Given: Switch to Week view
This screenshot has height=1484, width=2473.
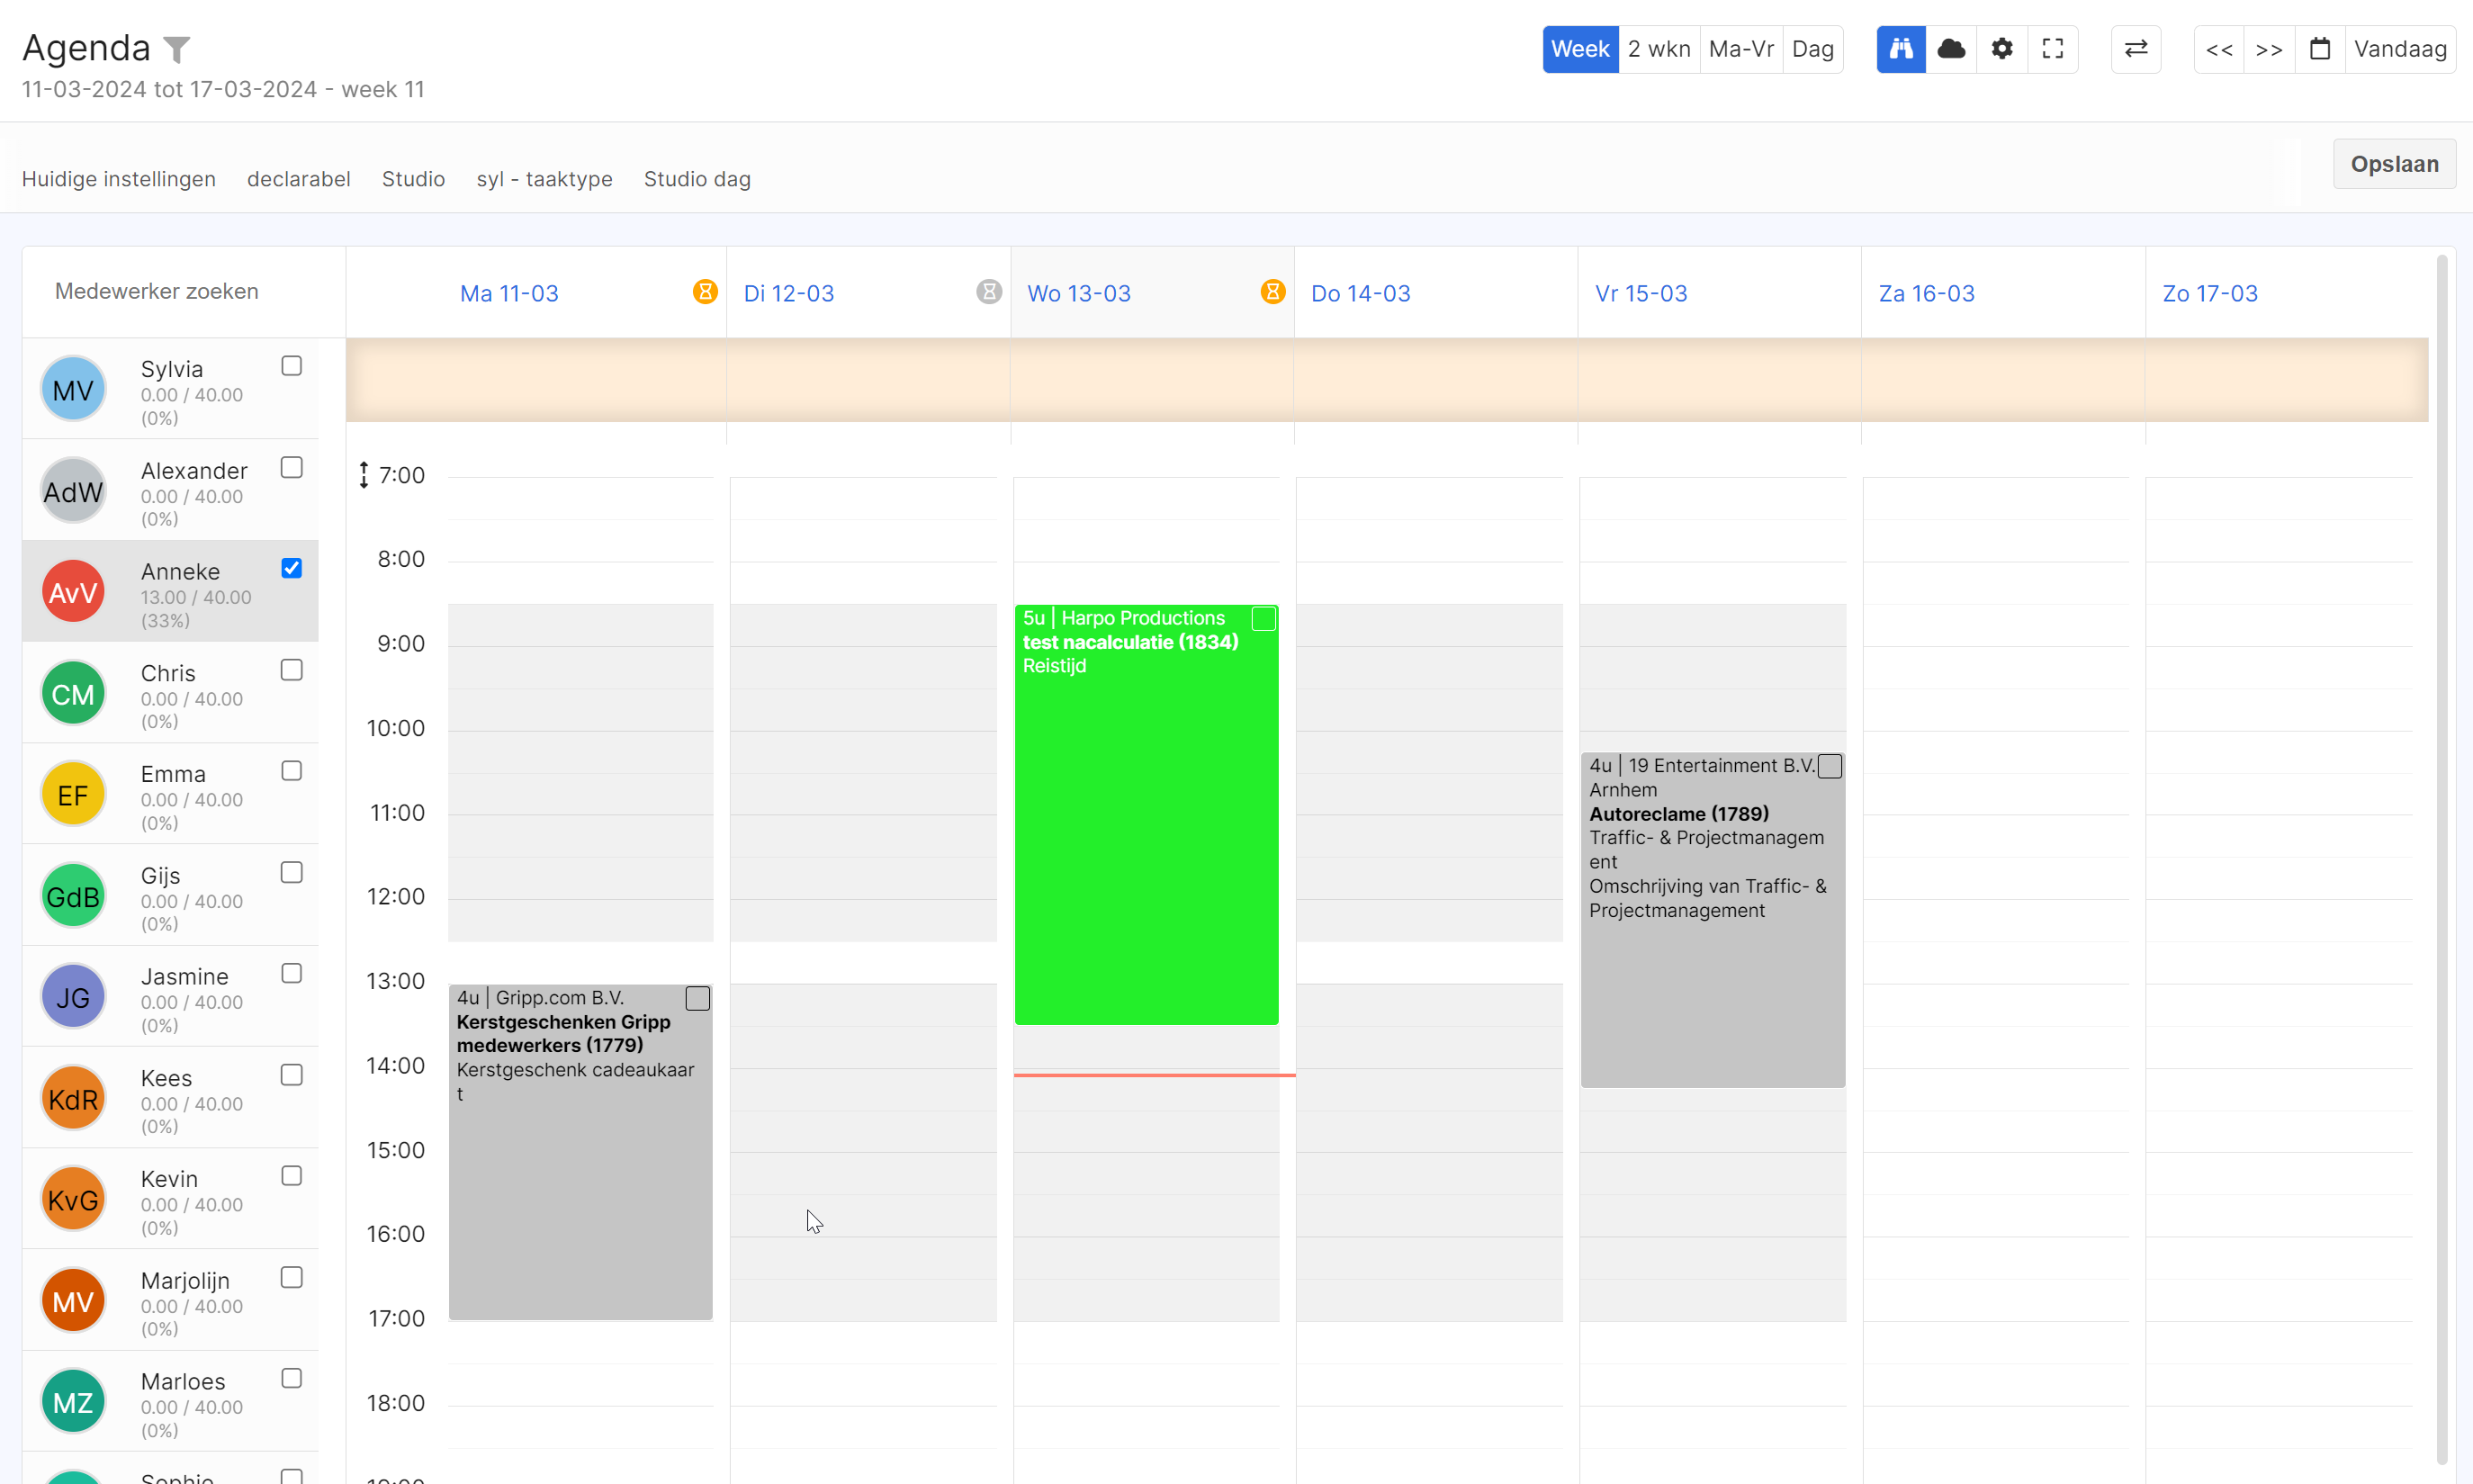Looking at the screenshot, I should pos(1580,49).
